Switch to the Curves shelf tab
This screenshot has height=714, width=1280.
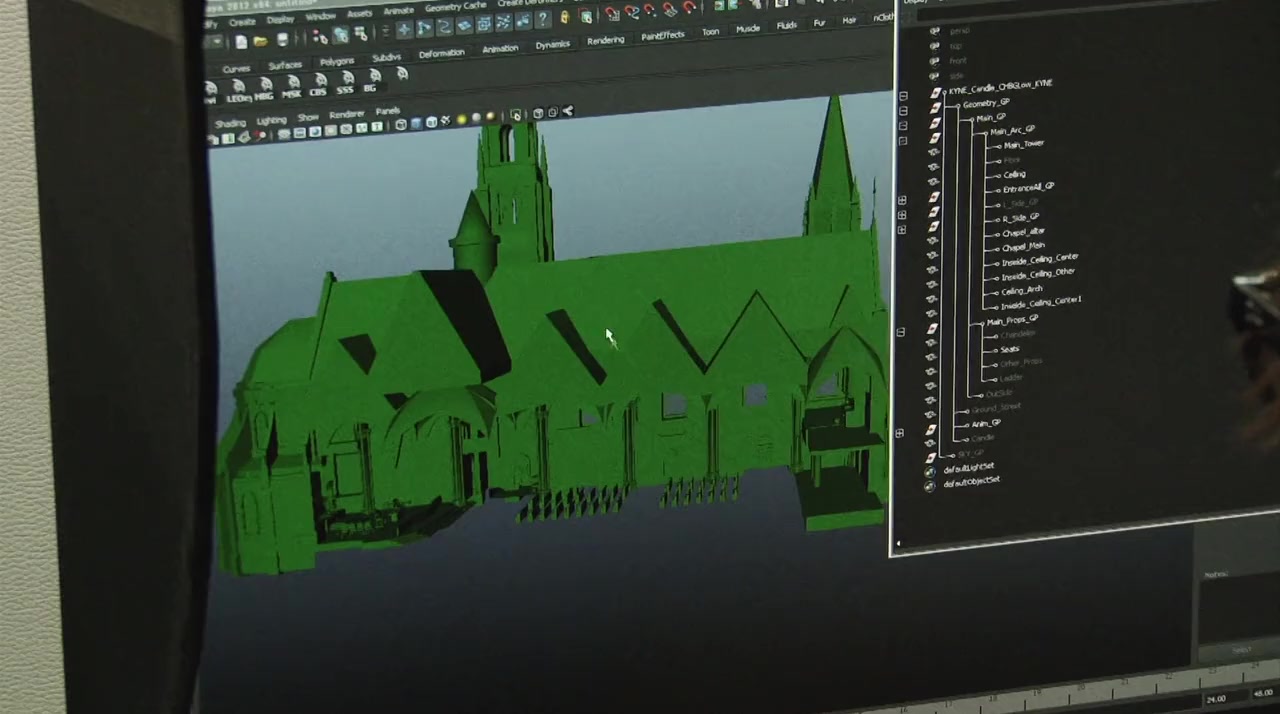(x=236, y=69)
